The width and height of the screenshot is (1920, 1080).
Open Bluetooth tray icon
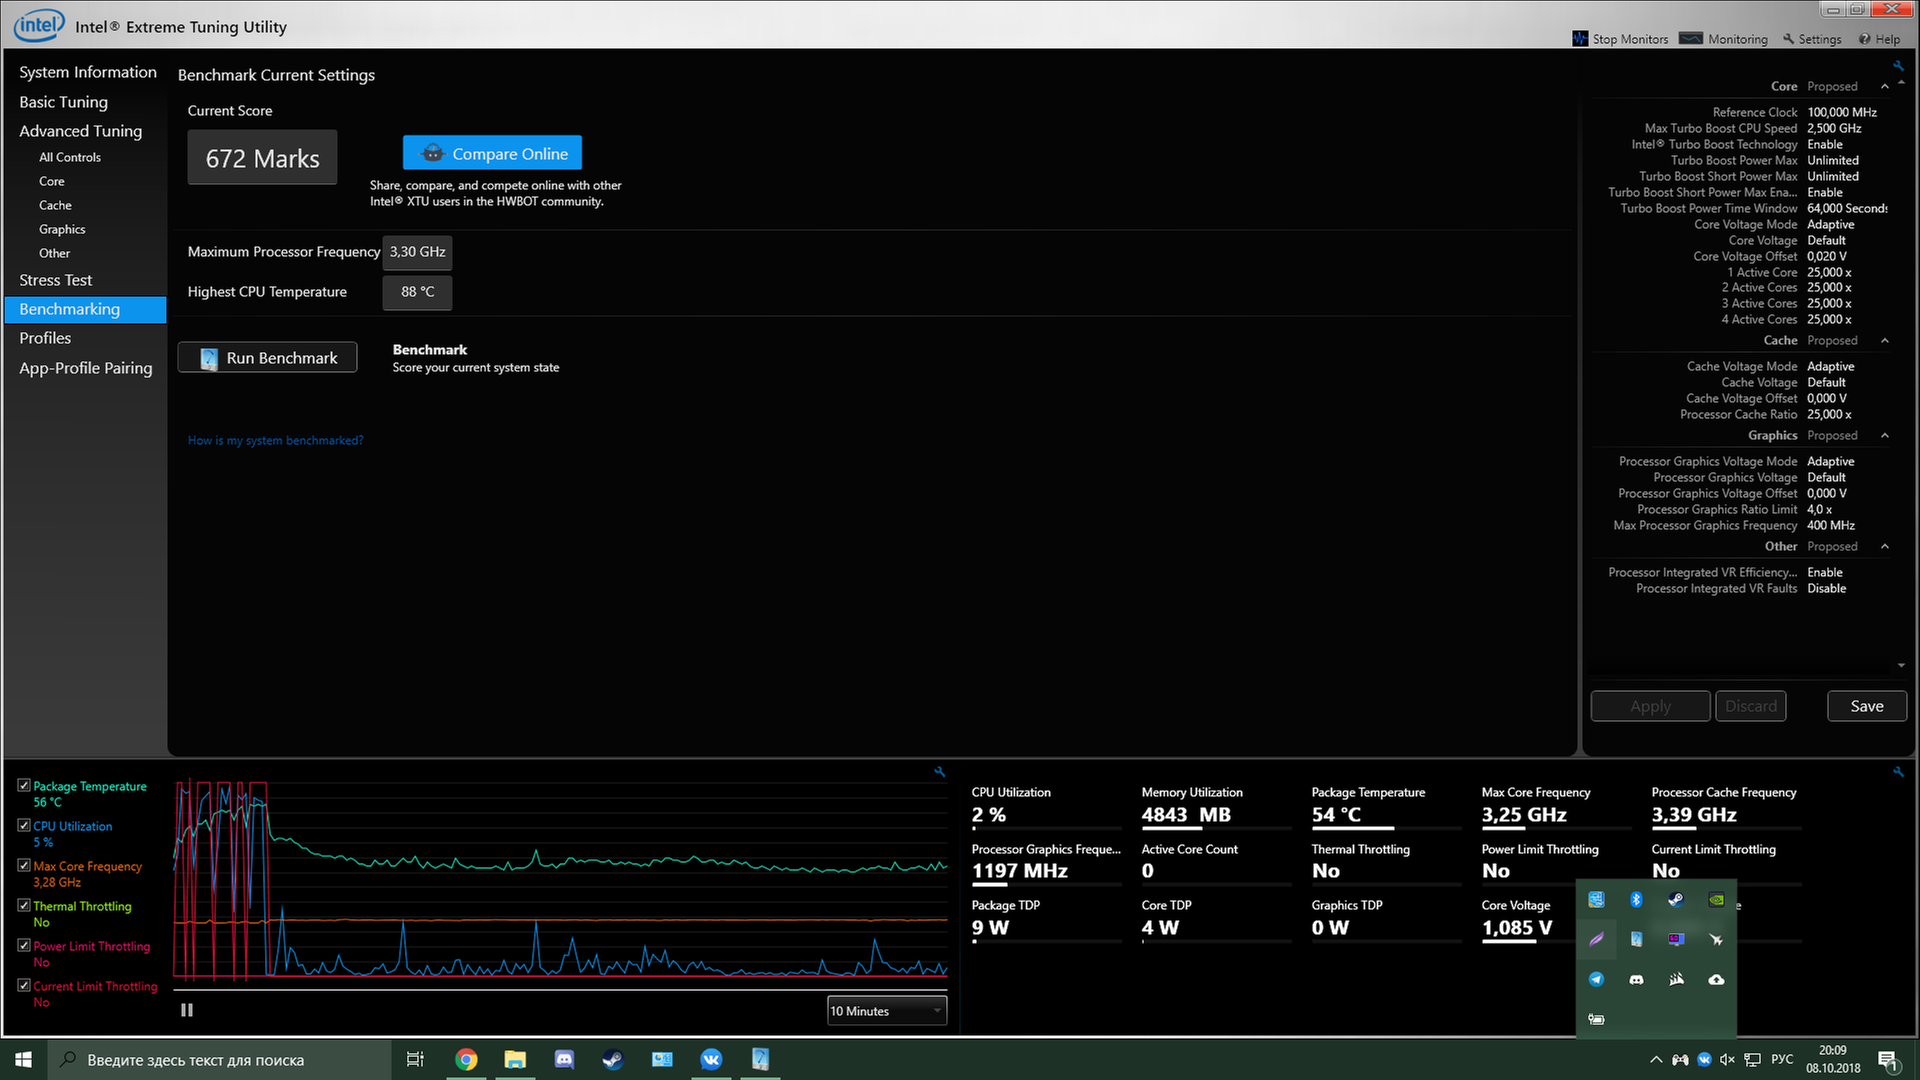1637,900
